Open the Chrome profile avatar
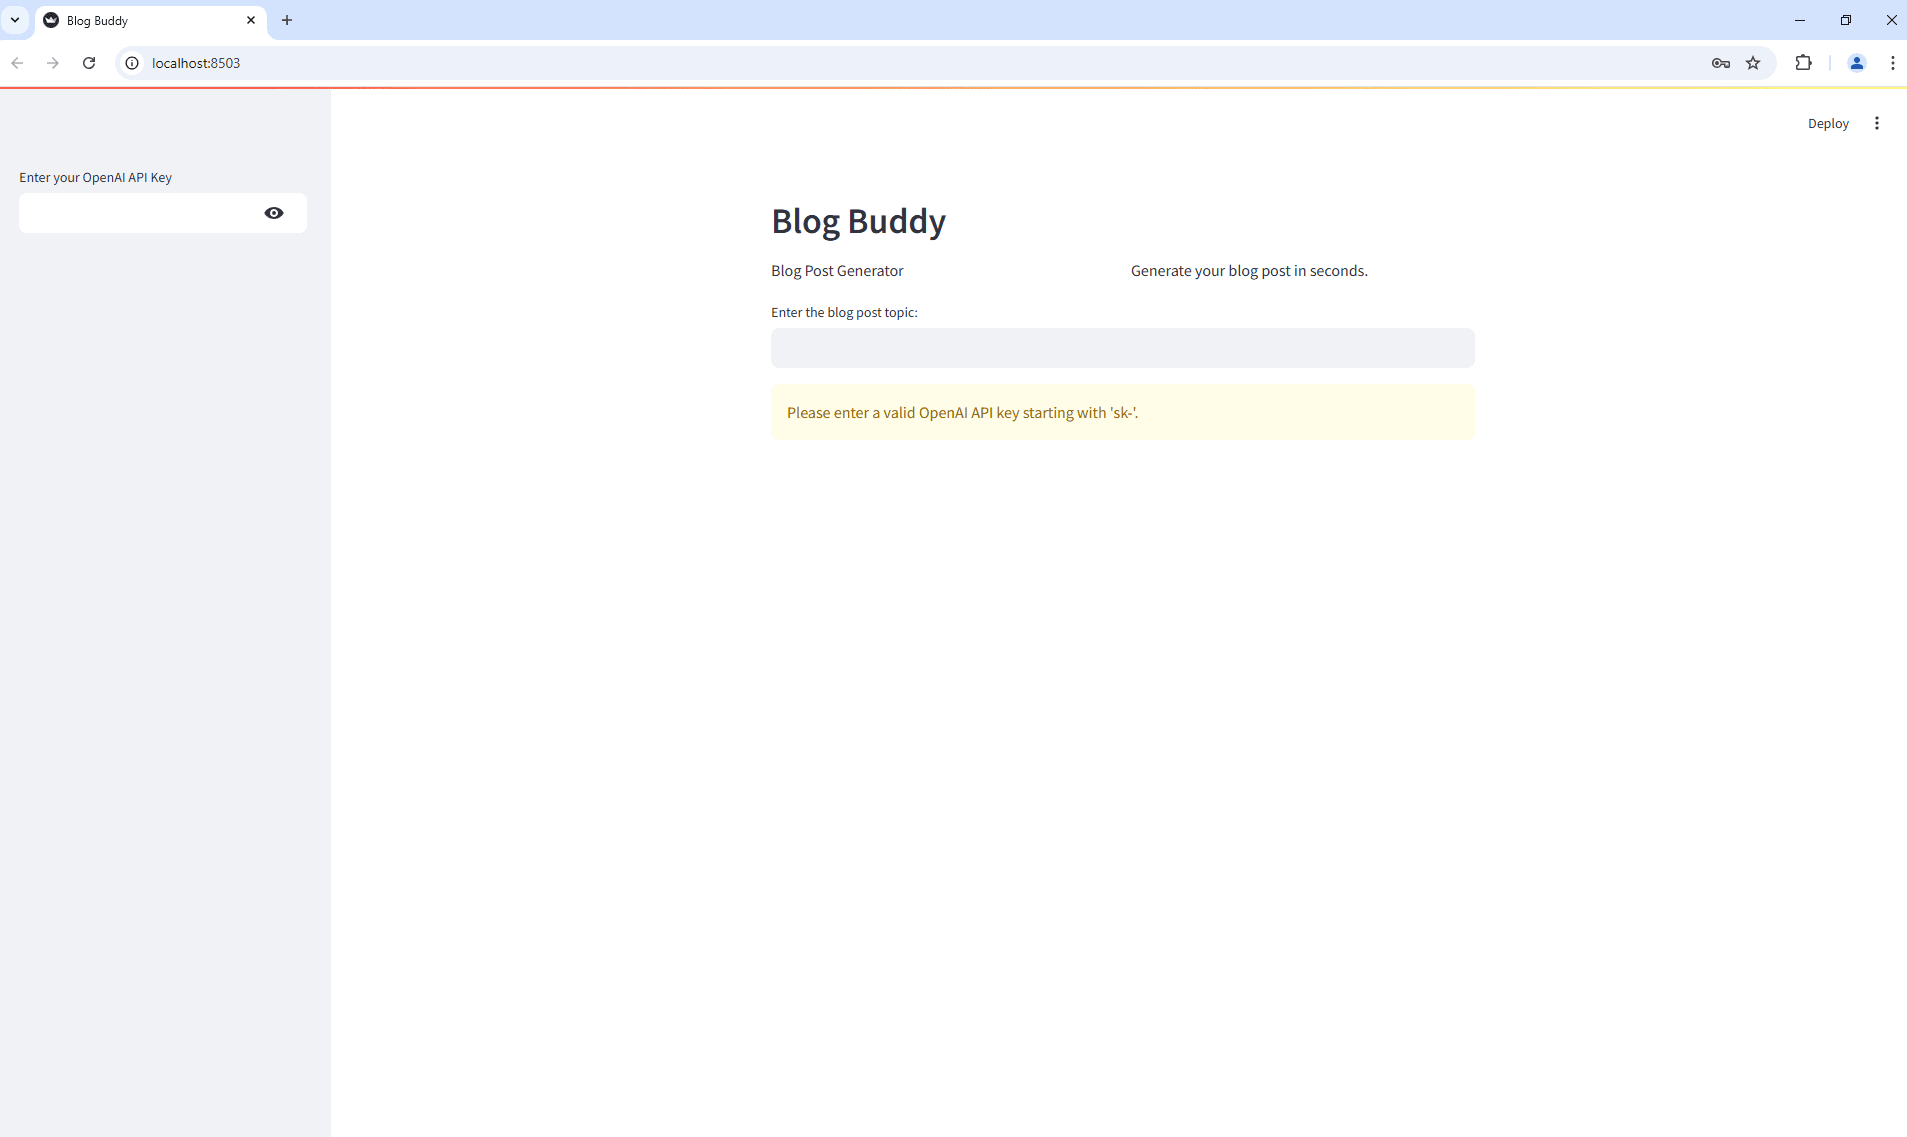1907x1137 pixels. click(1857, 63)
